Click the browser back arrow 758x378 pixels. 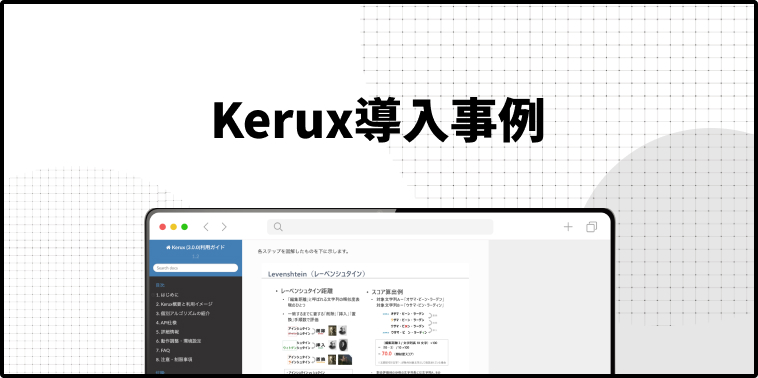point(206,227)
